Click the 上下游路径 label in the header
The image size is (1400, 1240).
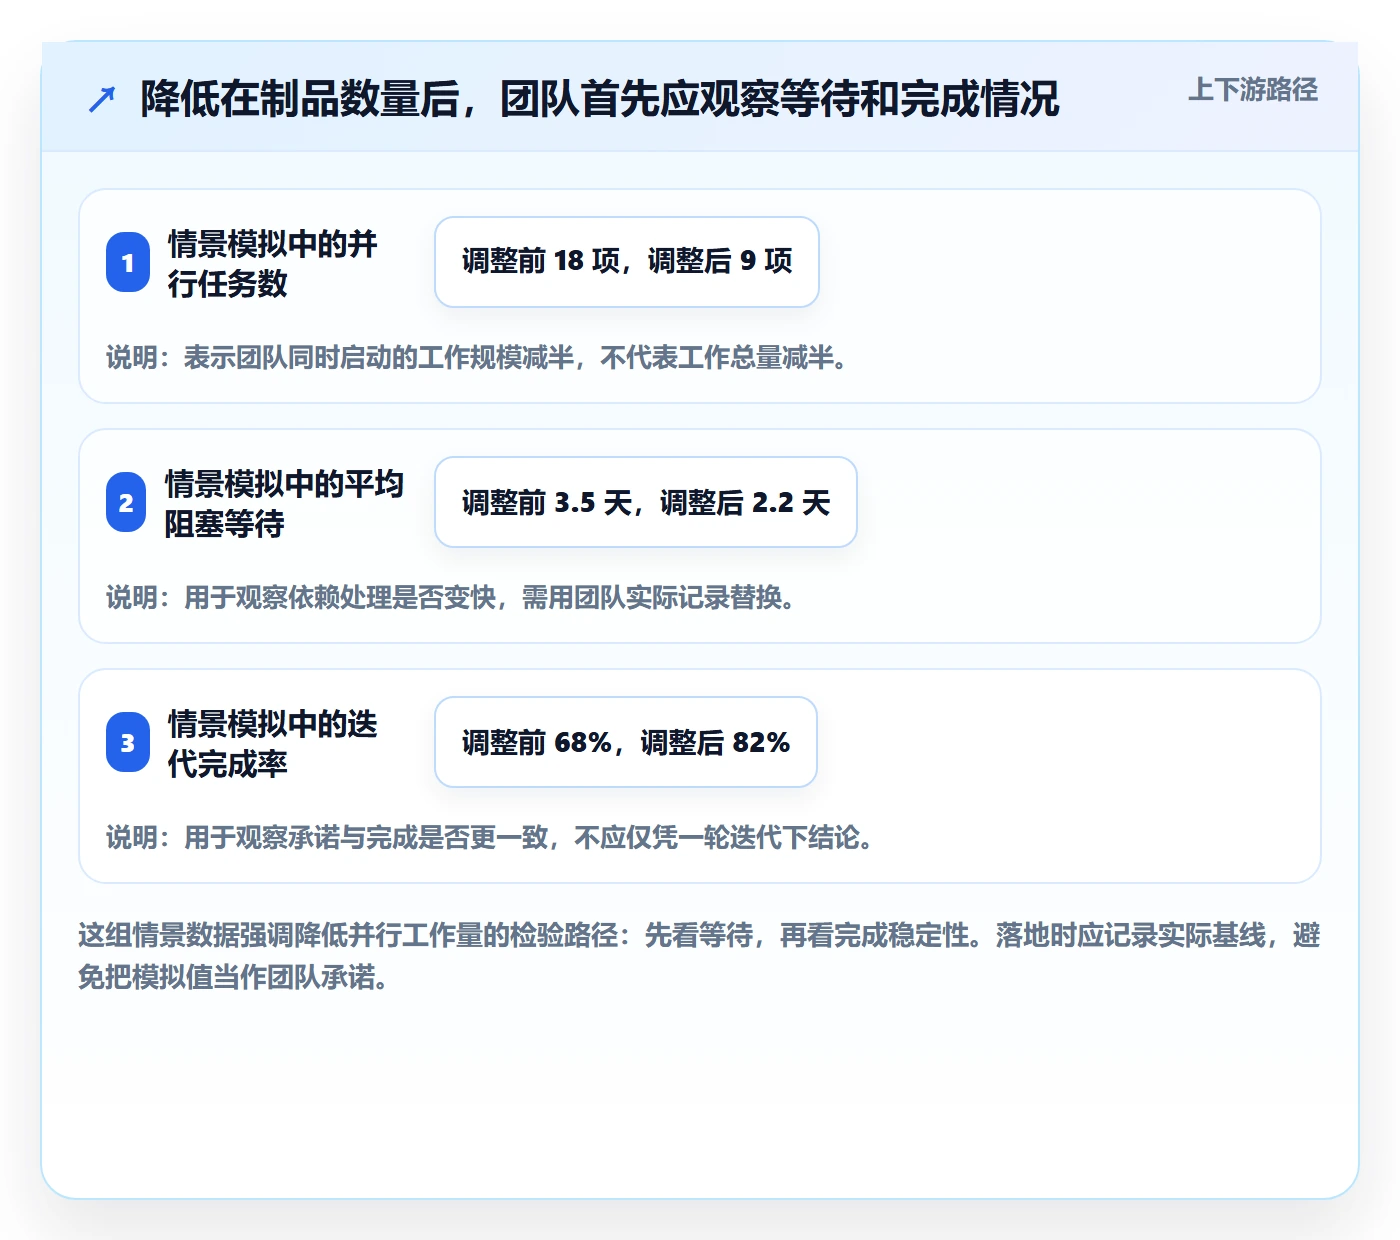pyautogui.click(x=1252, y=90)
